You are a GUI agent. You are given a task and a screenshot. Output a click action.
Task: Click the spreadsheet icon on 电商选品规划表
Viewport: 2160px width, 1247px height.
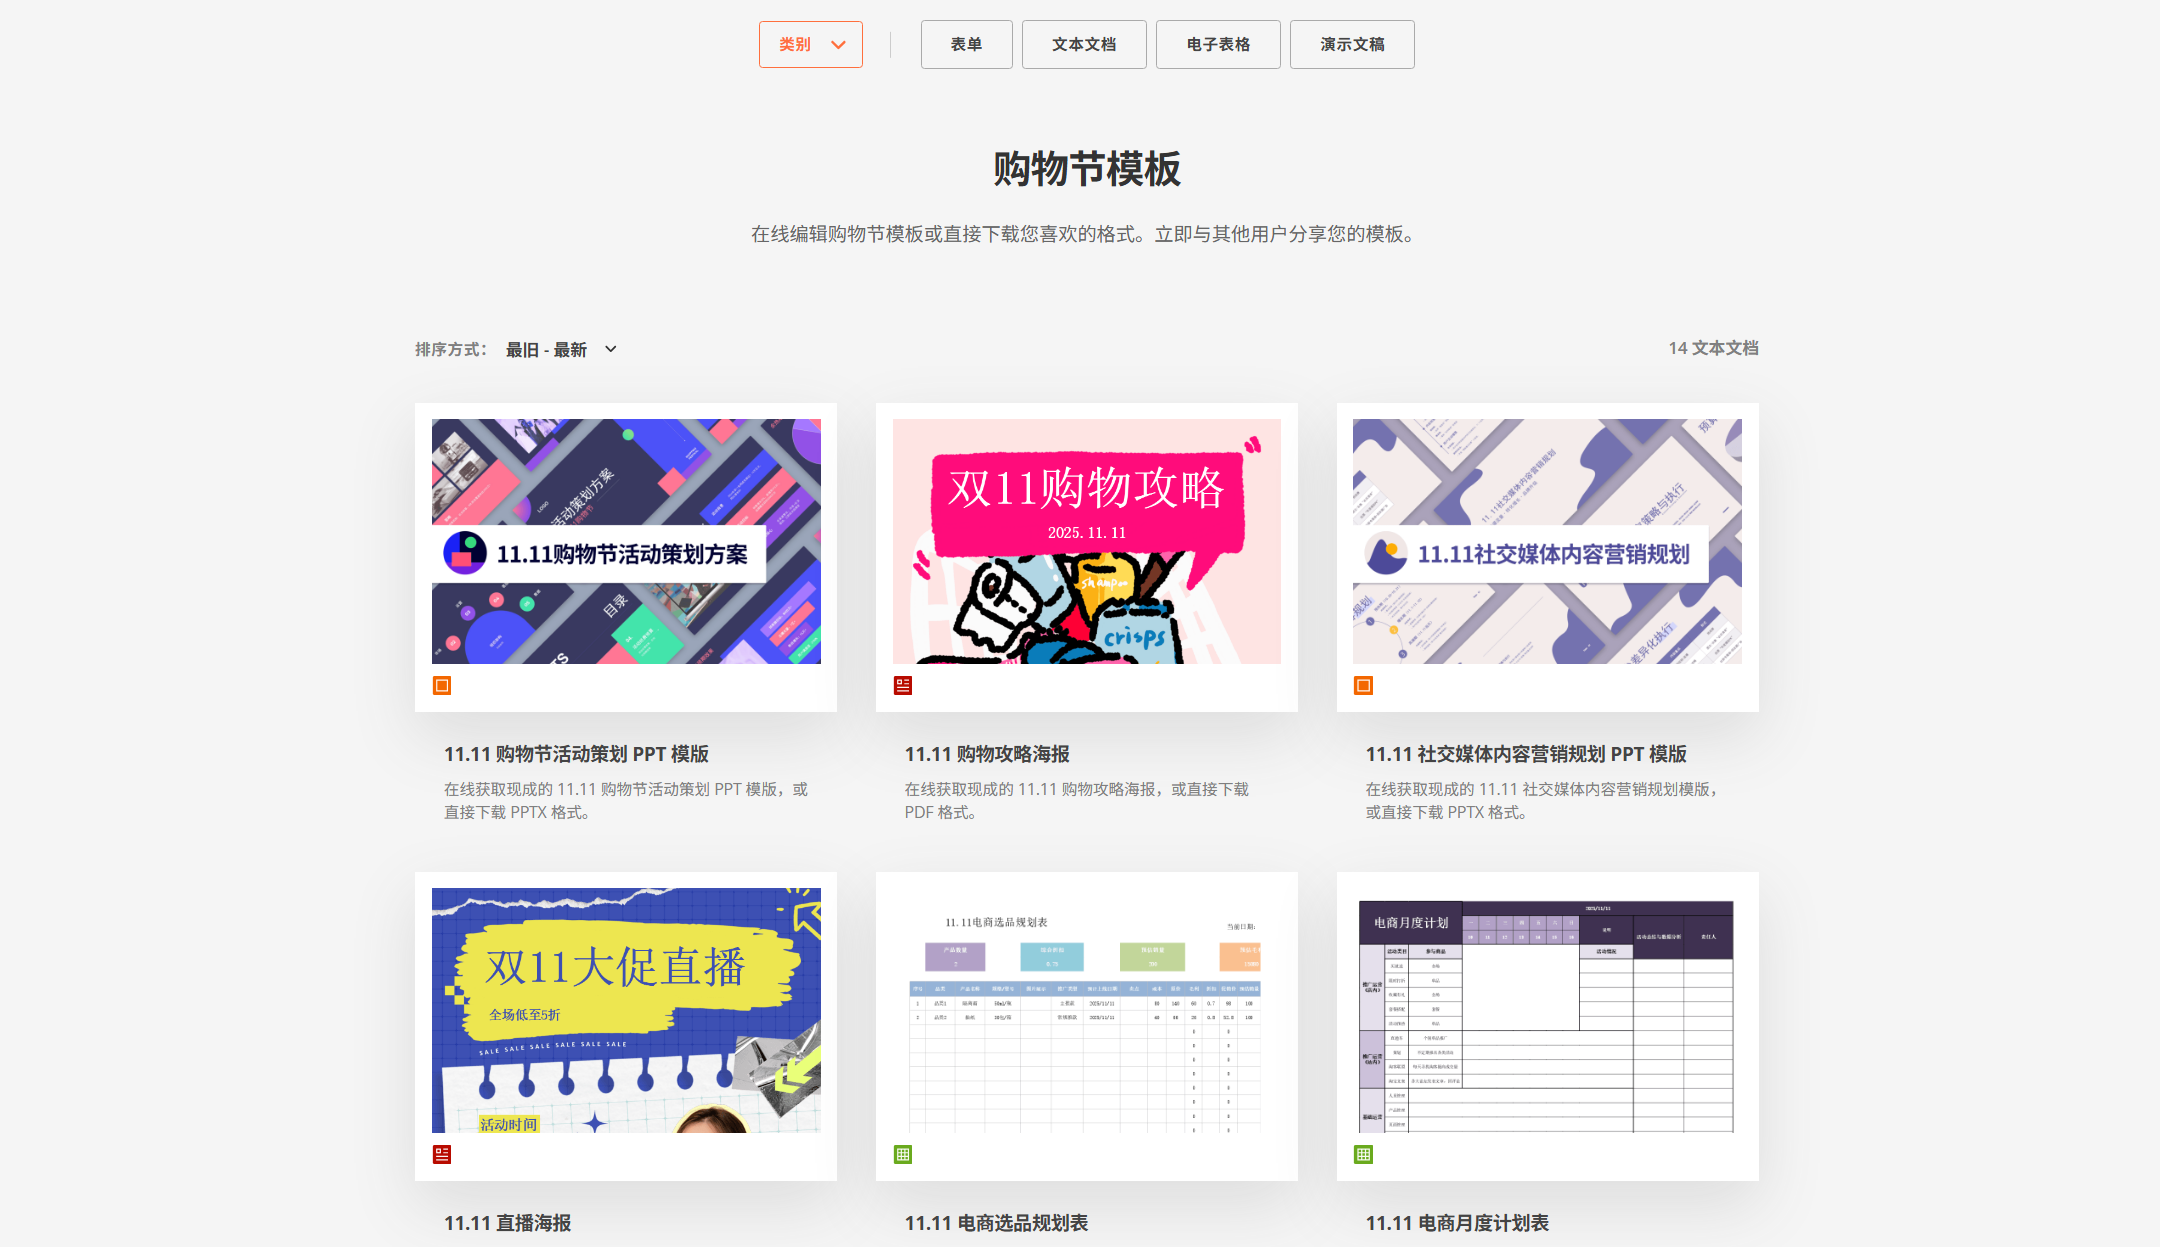click(x=903, y=1155)
